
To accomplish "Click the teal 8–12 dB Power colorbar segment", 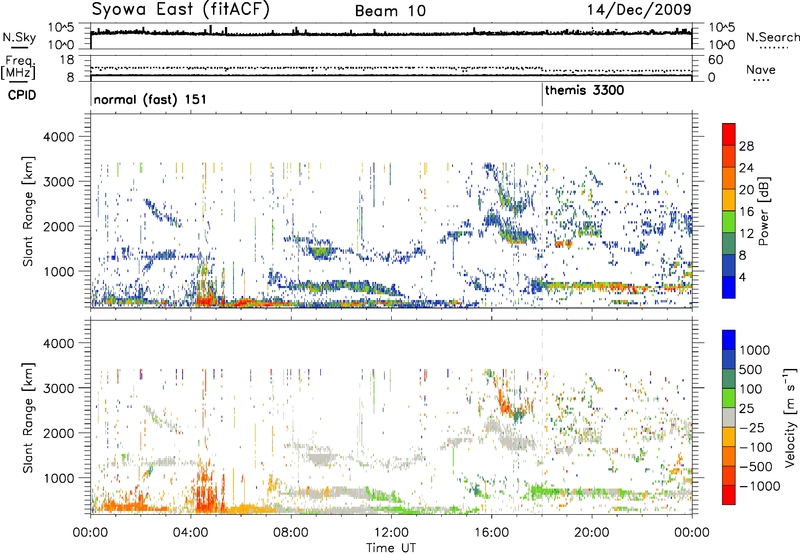I will pos(729,244).
